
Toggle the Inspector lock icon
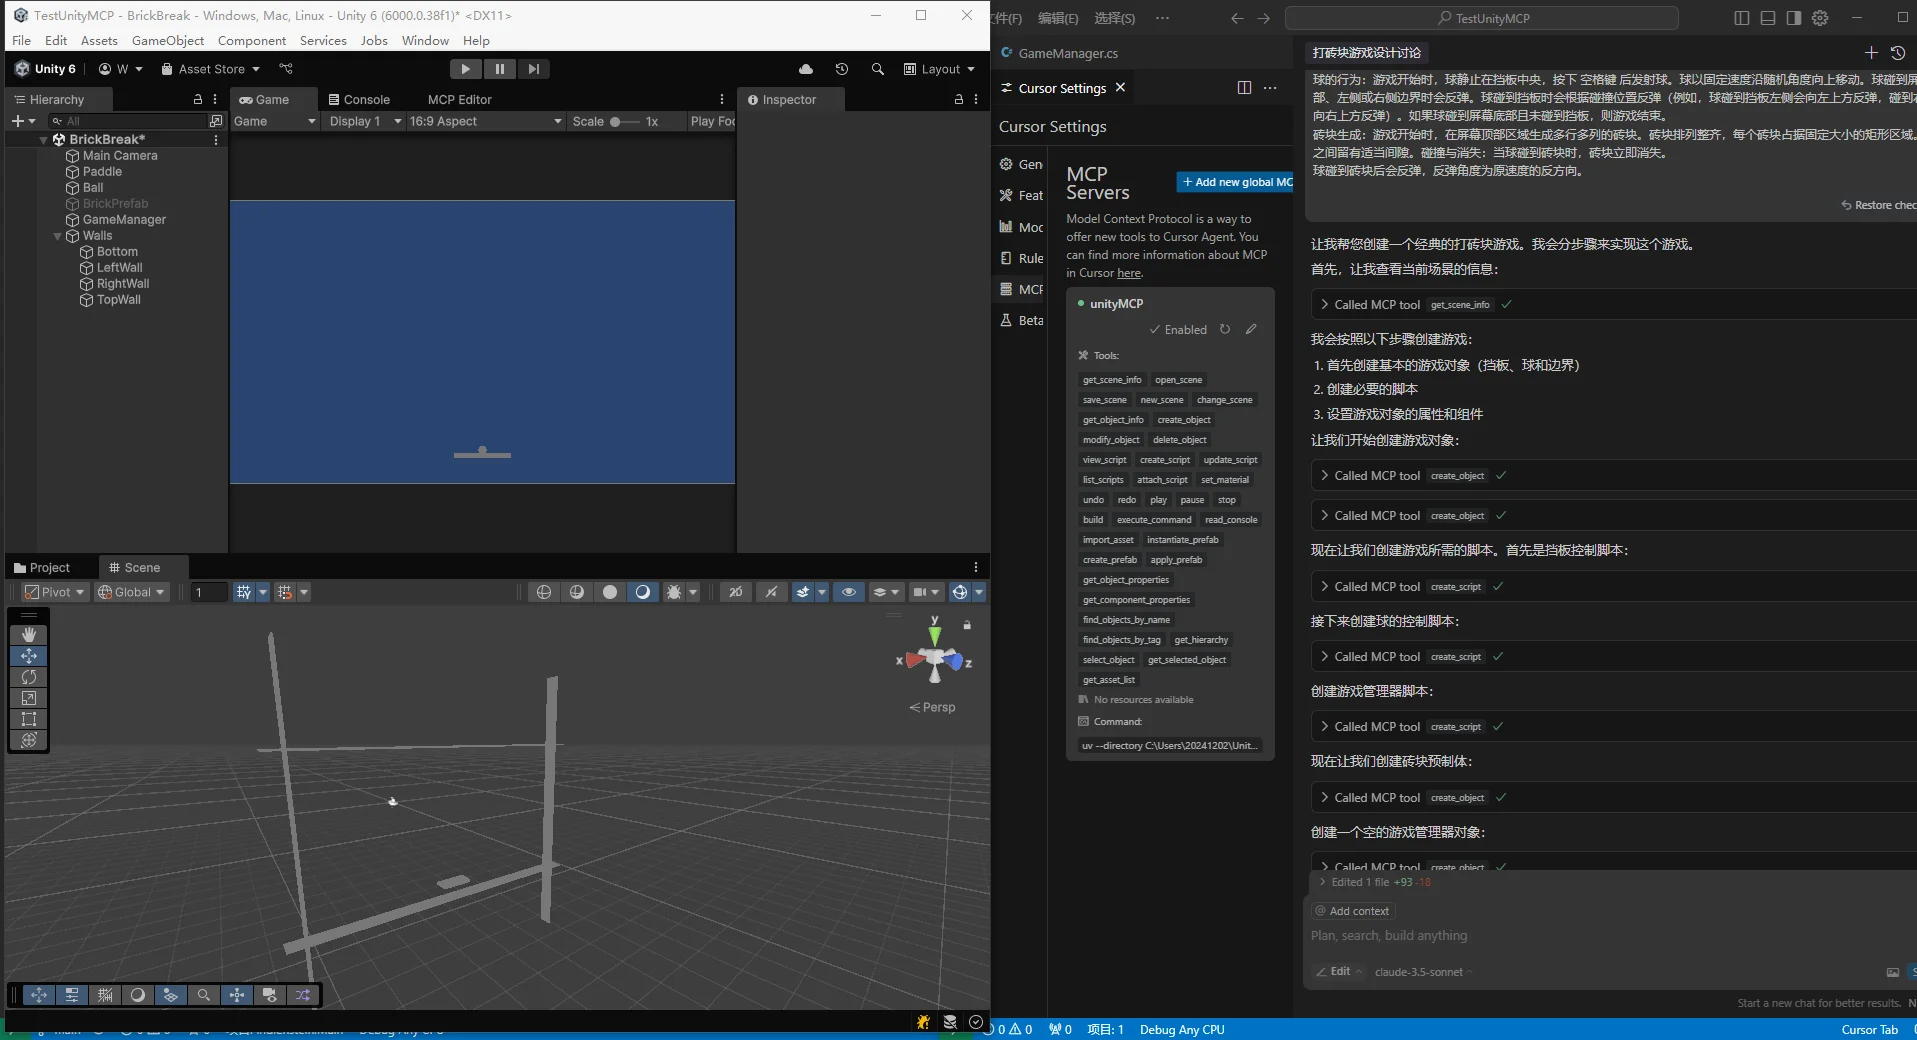958,99
